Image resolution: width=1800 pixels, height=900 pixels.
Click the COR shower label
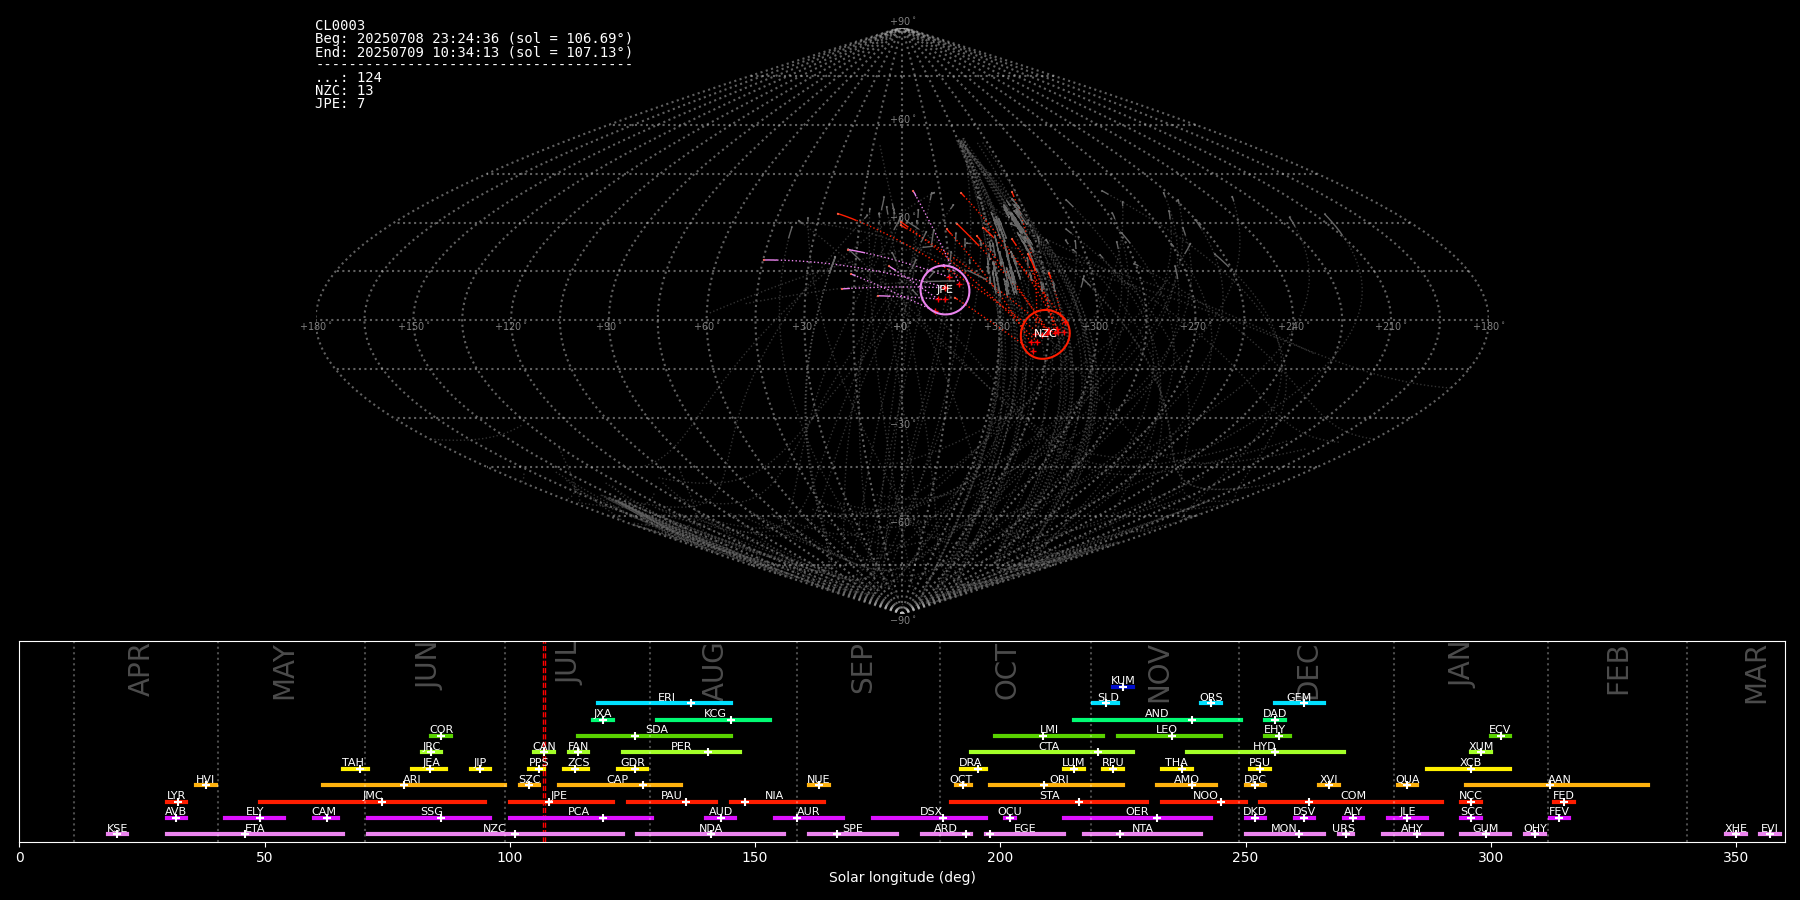tap(441, 730)
